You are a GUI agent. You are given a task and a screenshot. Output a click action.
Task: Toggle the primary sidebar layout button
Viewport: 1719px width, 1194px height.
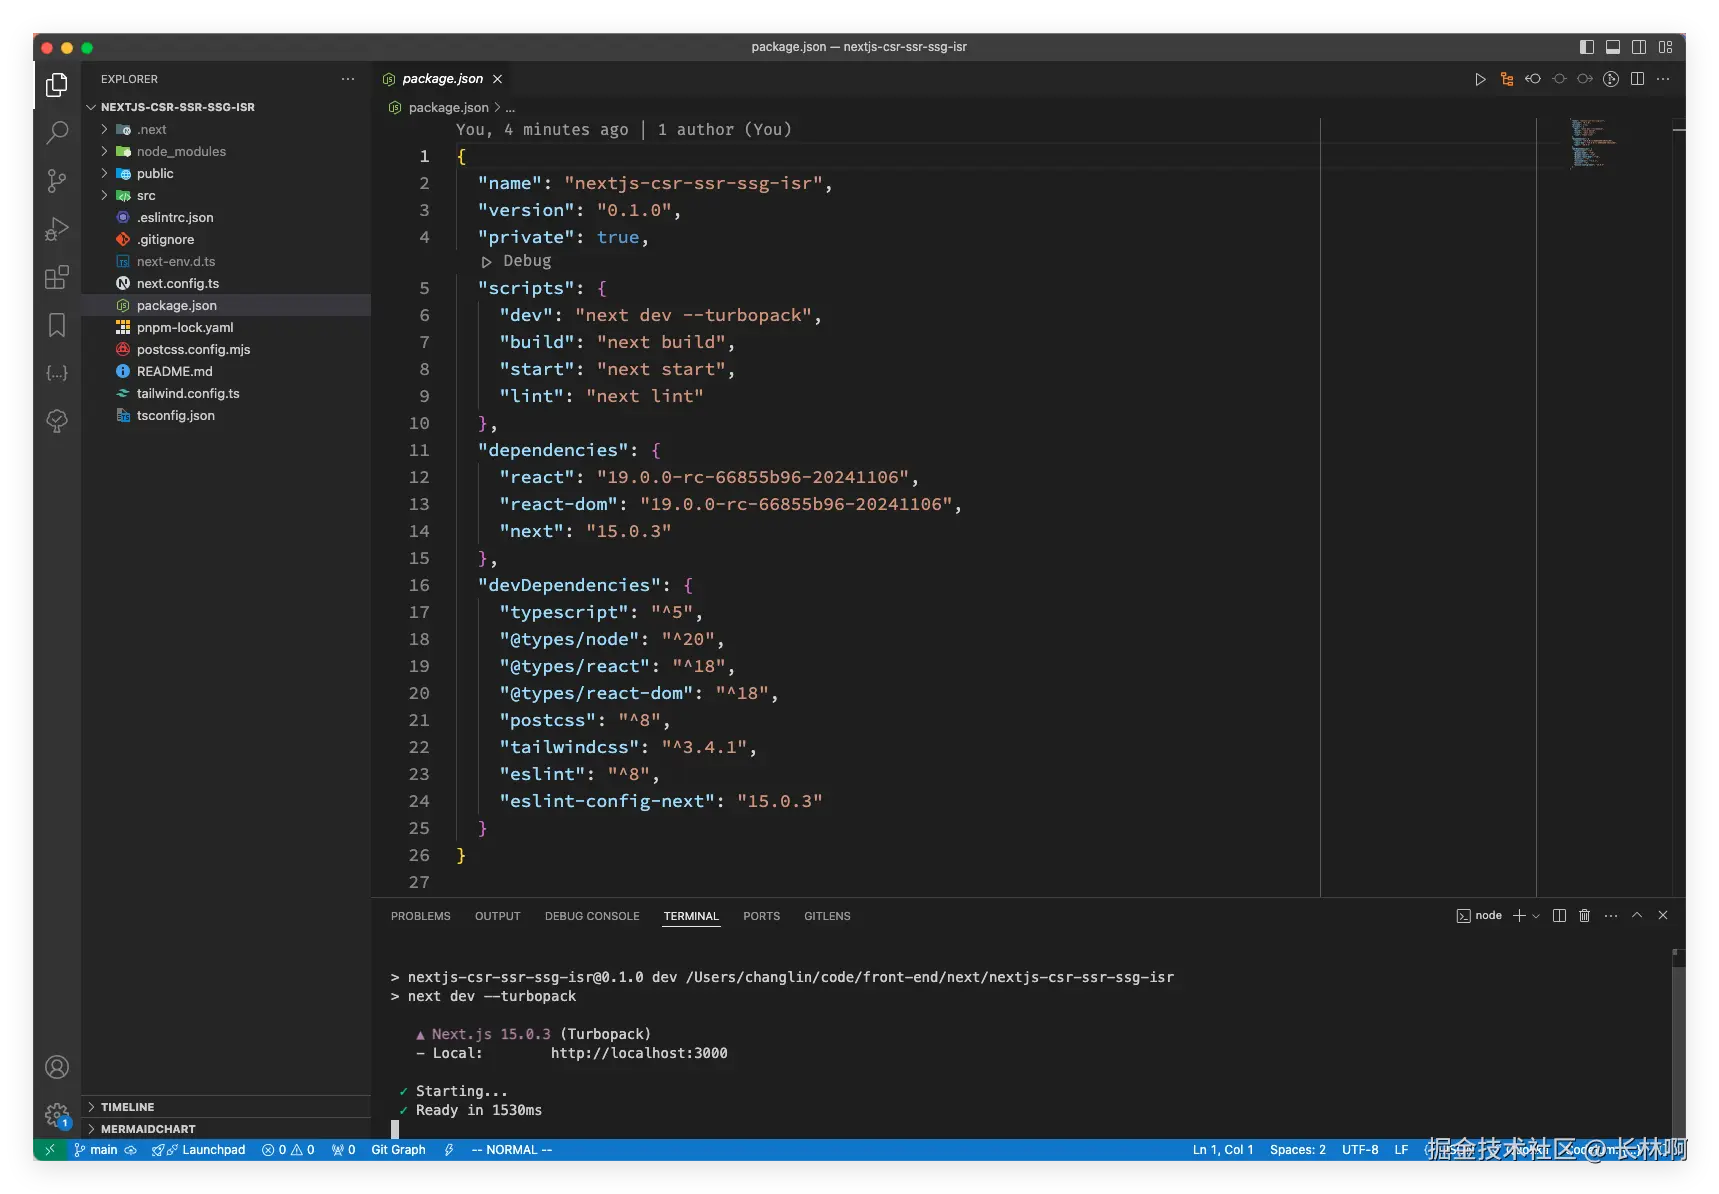click(x=1587, y=47)
